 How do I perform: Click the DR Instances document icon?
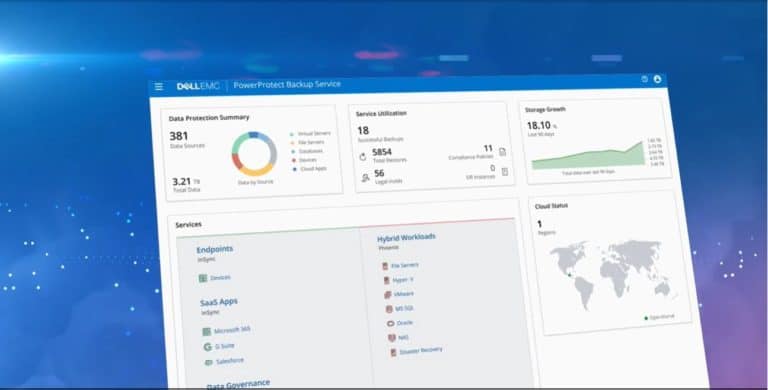coord(505,171)
